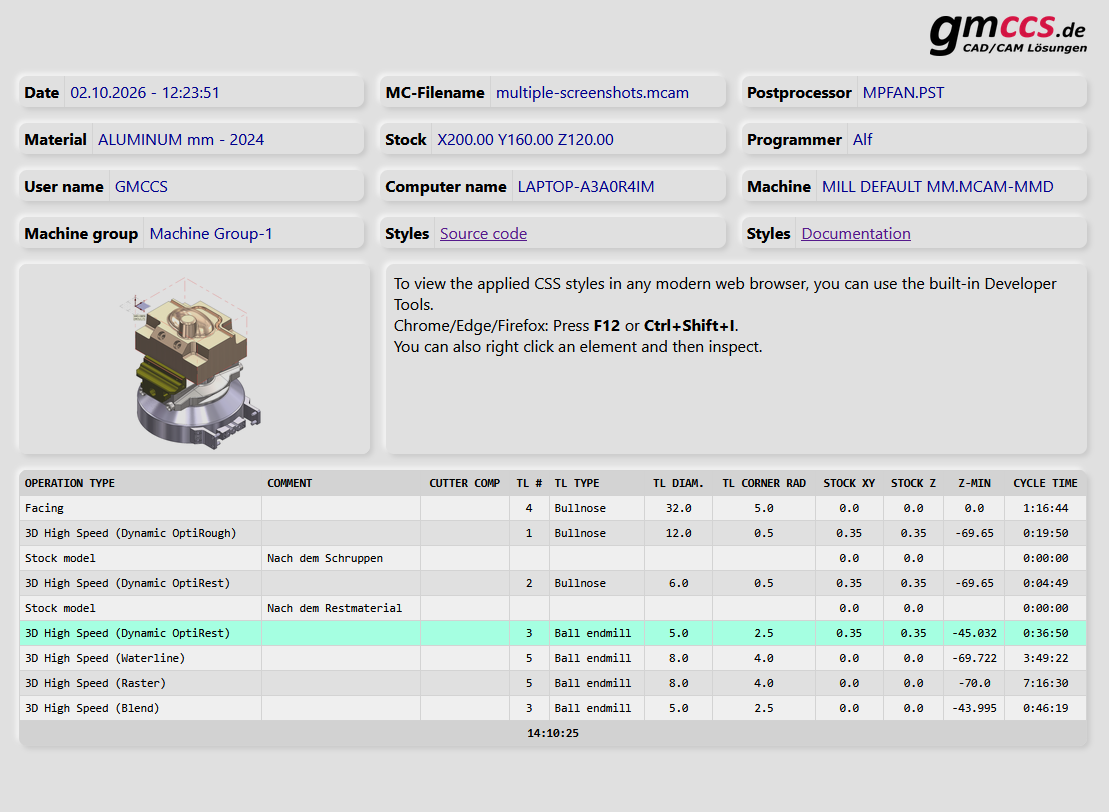Screen dimensions: 1109x812
Task: Select the highlighted Dynamic OptiRest operation
Action: pyautogui.click(x=552, y=633)
